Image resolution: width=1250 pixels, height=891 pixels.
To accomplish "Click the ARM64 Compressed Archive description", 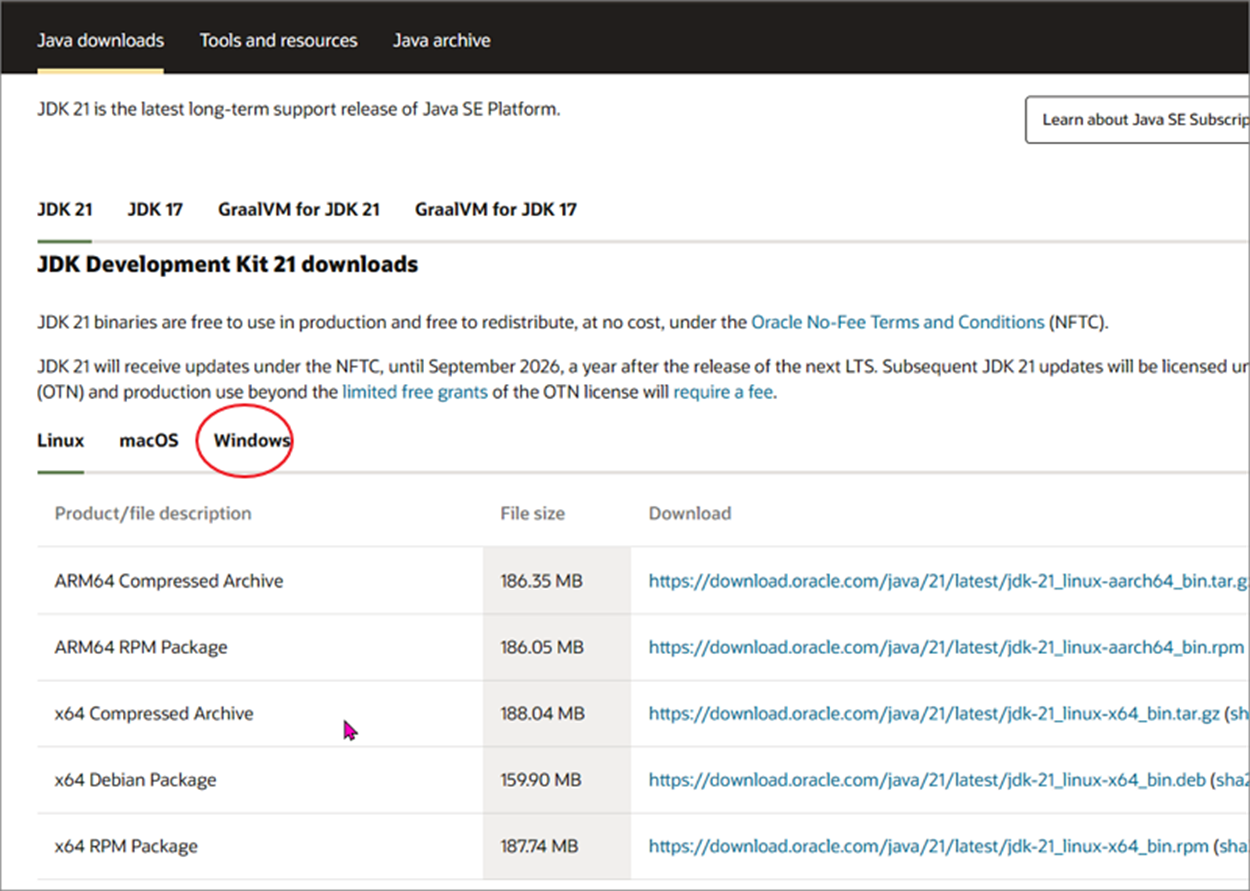I will 169,581.
